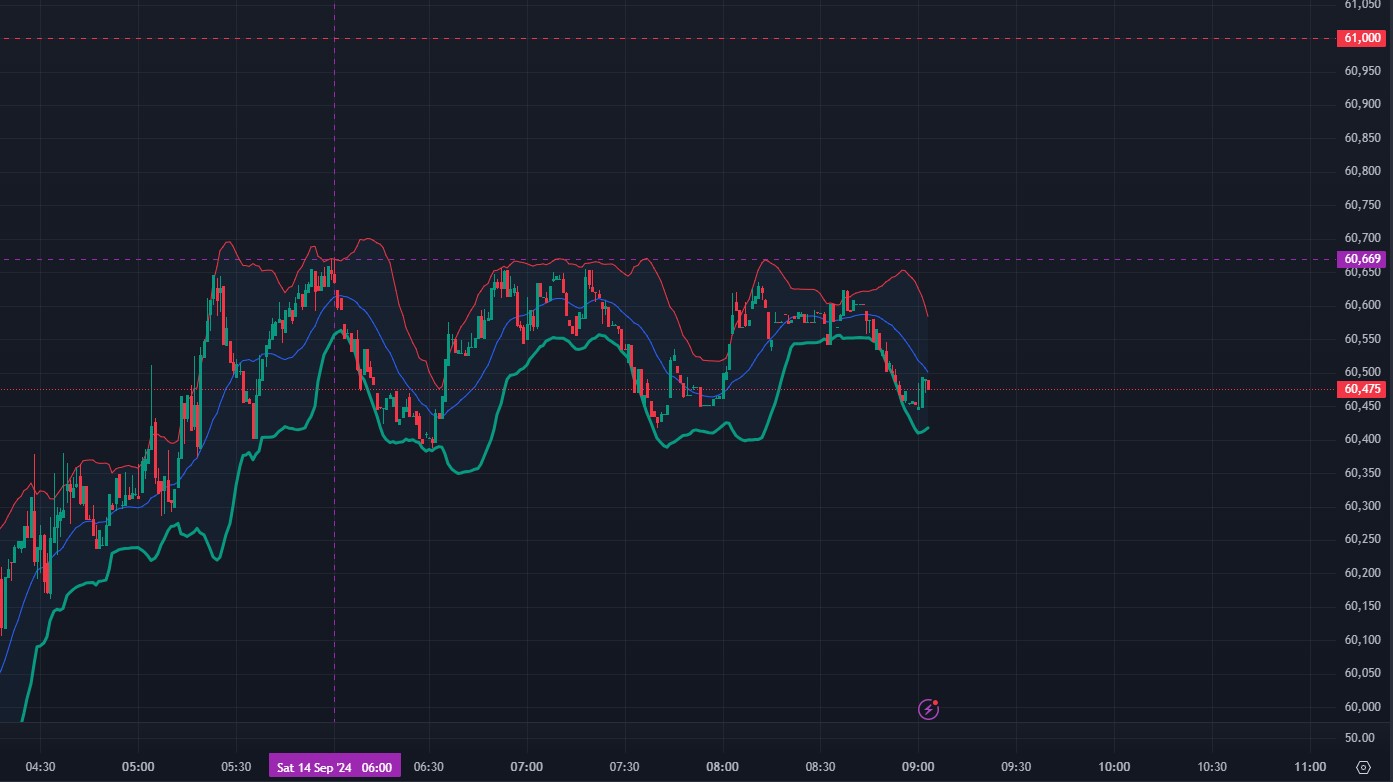
Task: Click the 09:00 time axis label
Action: 918,767
